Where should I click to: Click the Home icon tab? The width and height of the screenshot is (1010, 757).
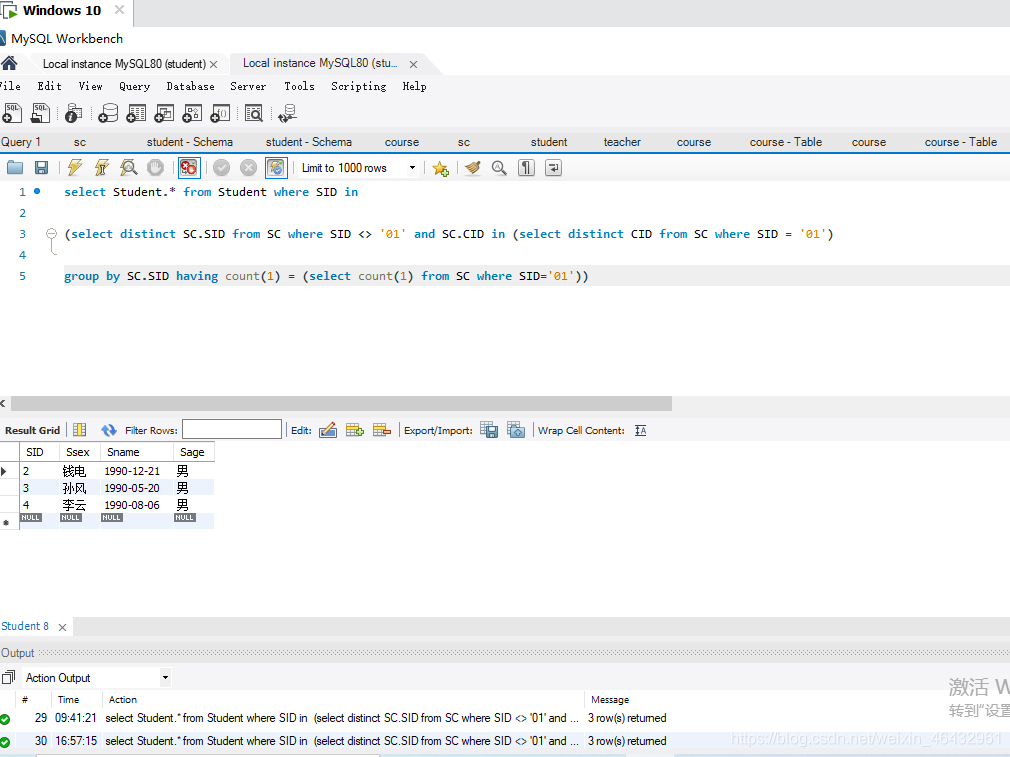[x=9, y=63]
